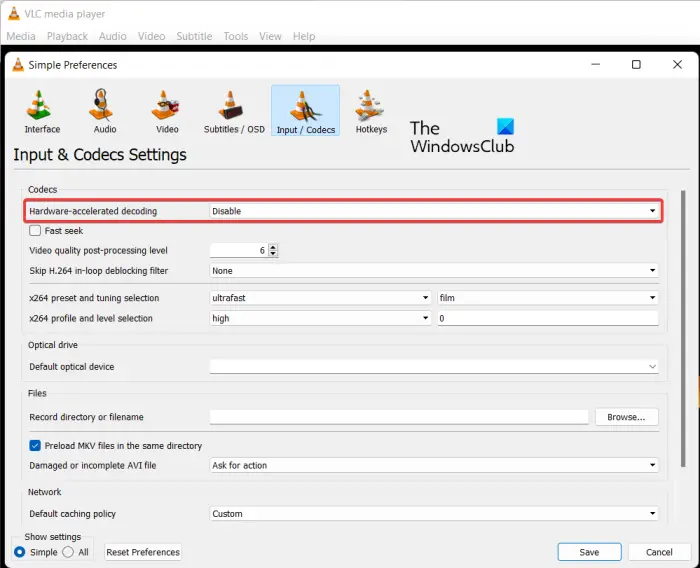700x568 pixels.
Task: Open the Subtitles / OSD preferences category
Action: 234,112
